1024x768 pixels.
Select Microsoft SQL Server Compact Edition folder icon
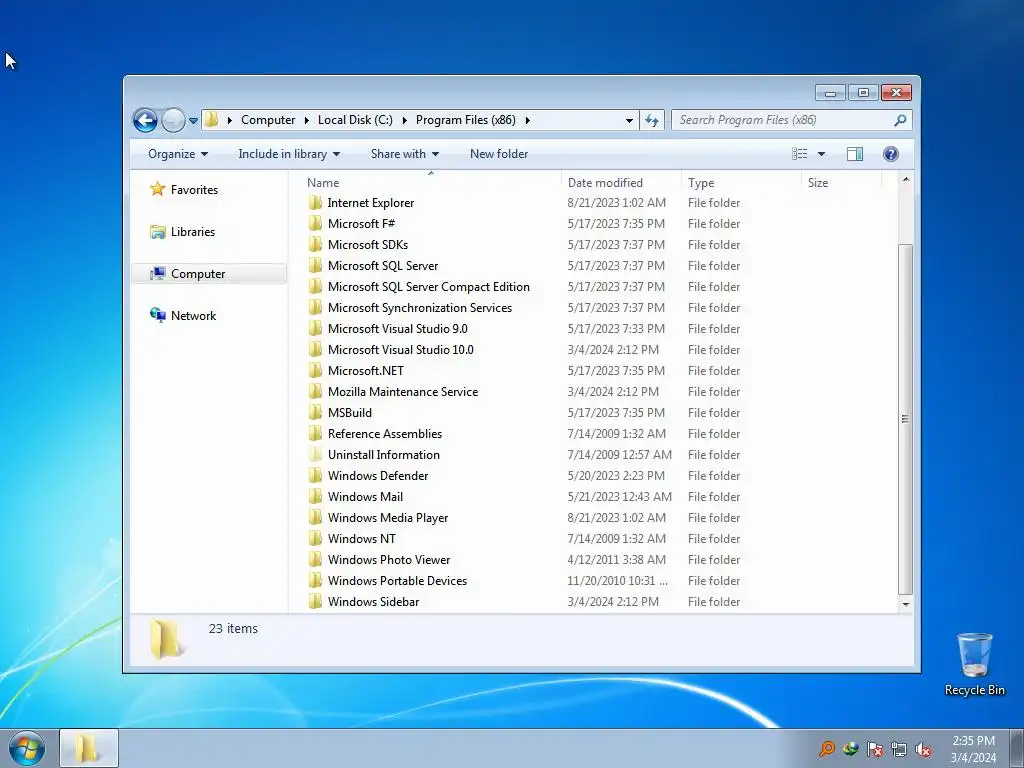click(x=315, y=287)
